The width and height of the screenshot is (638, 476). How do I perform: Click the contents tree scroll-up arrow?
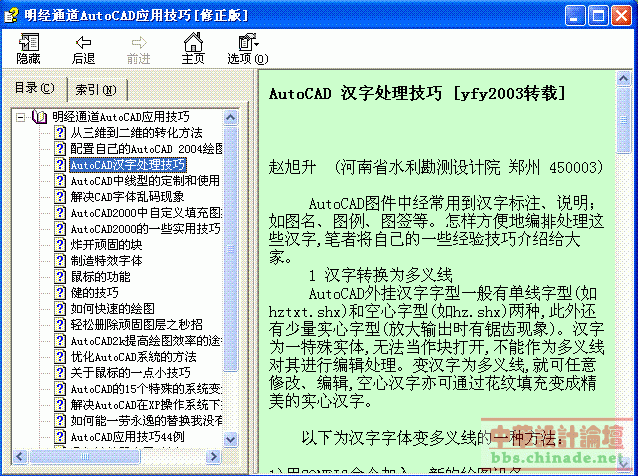click(x=231, y=118)
